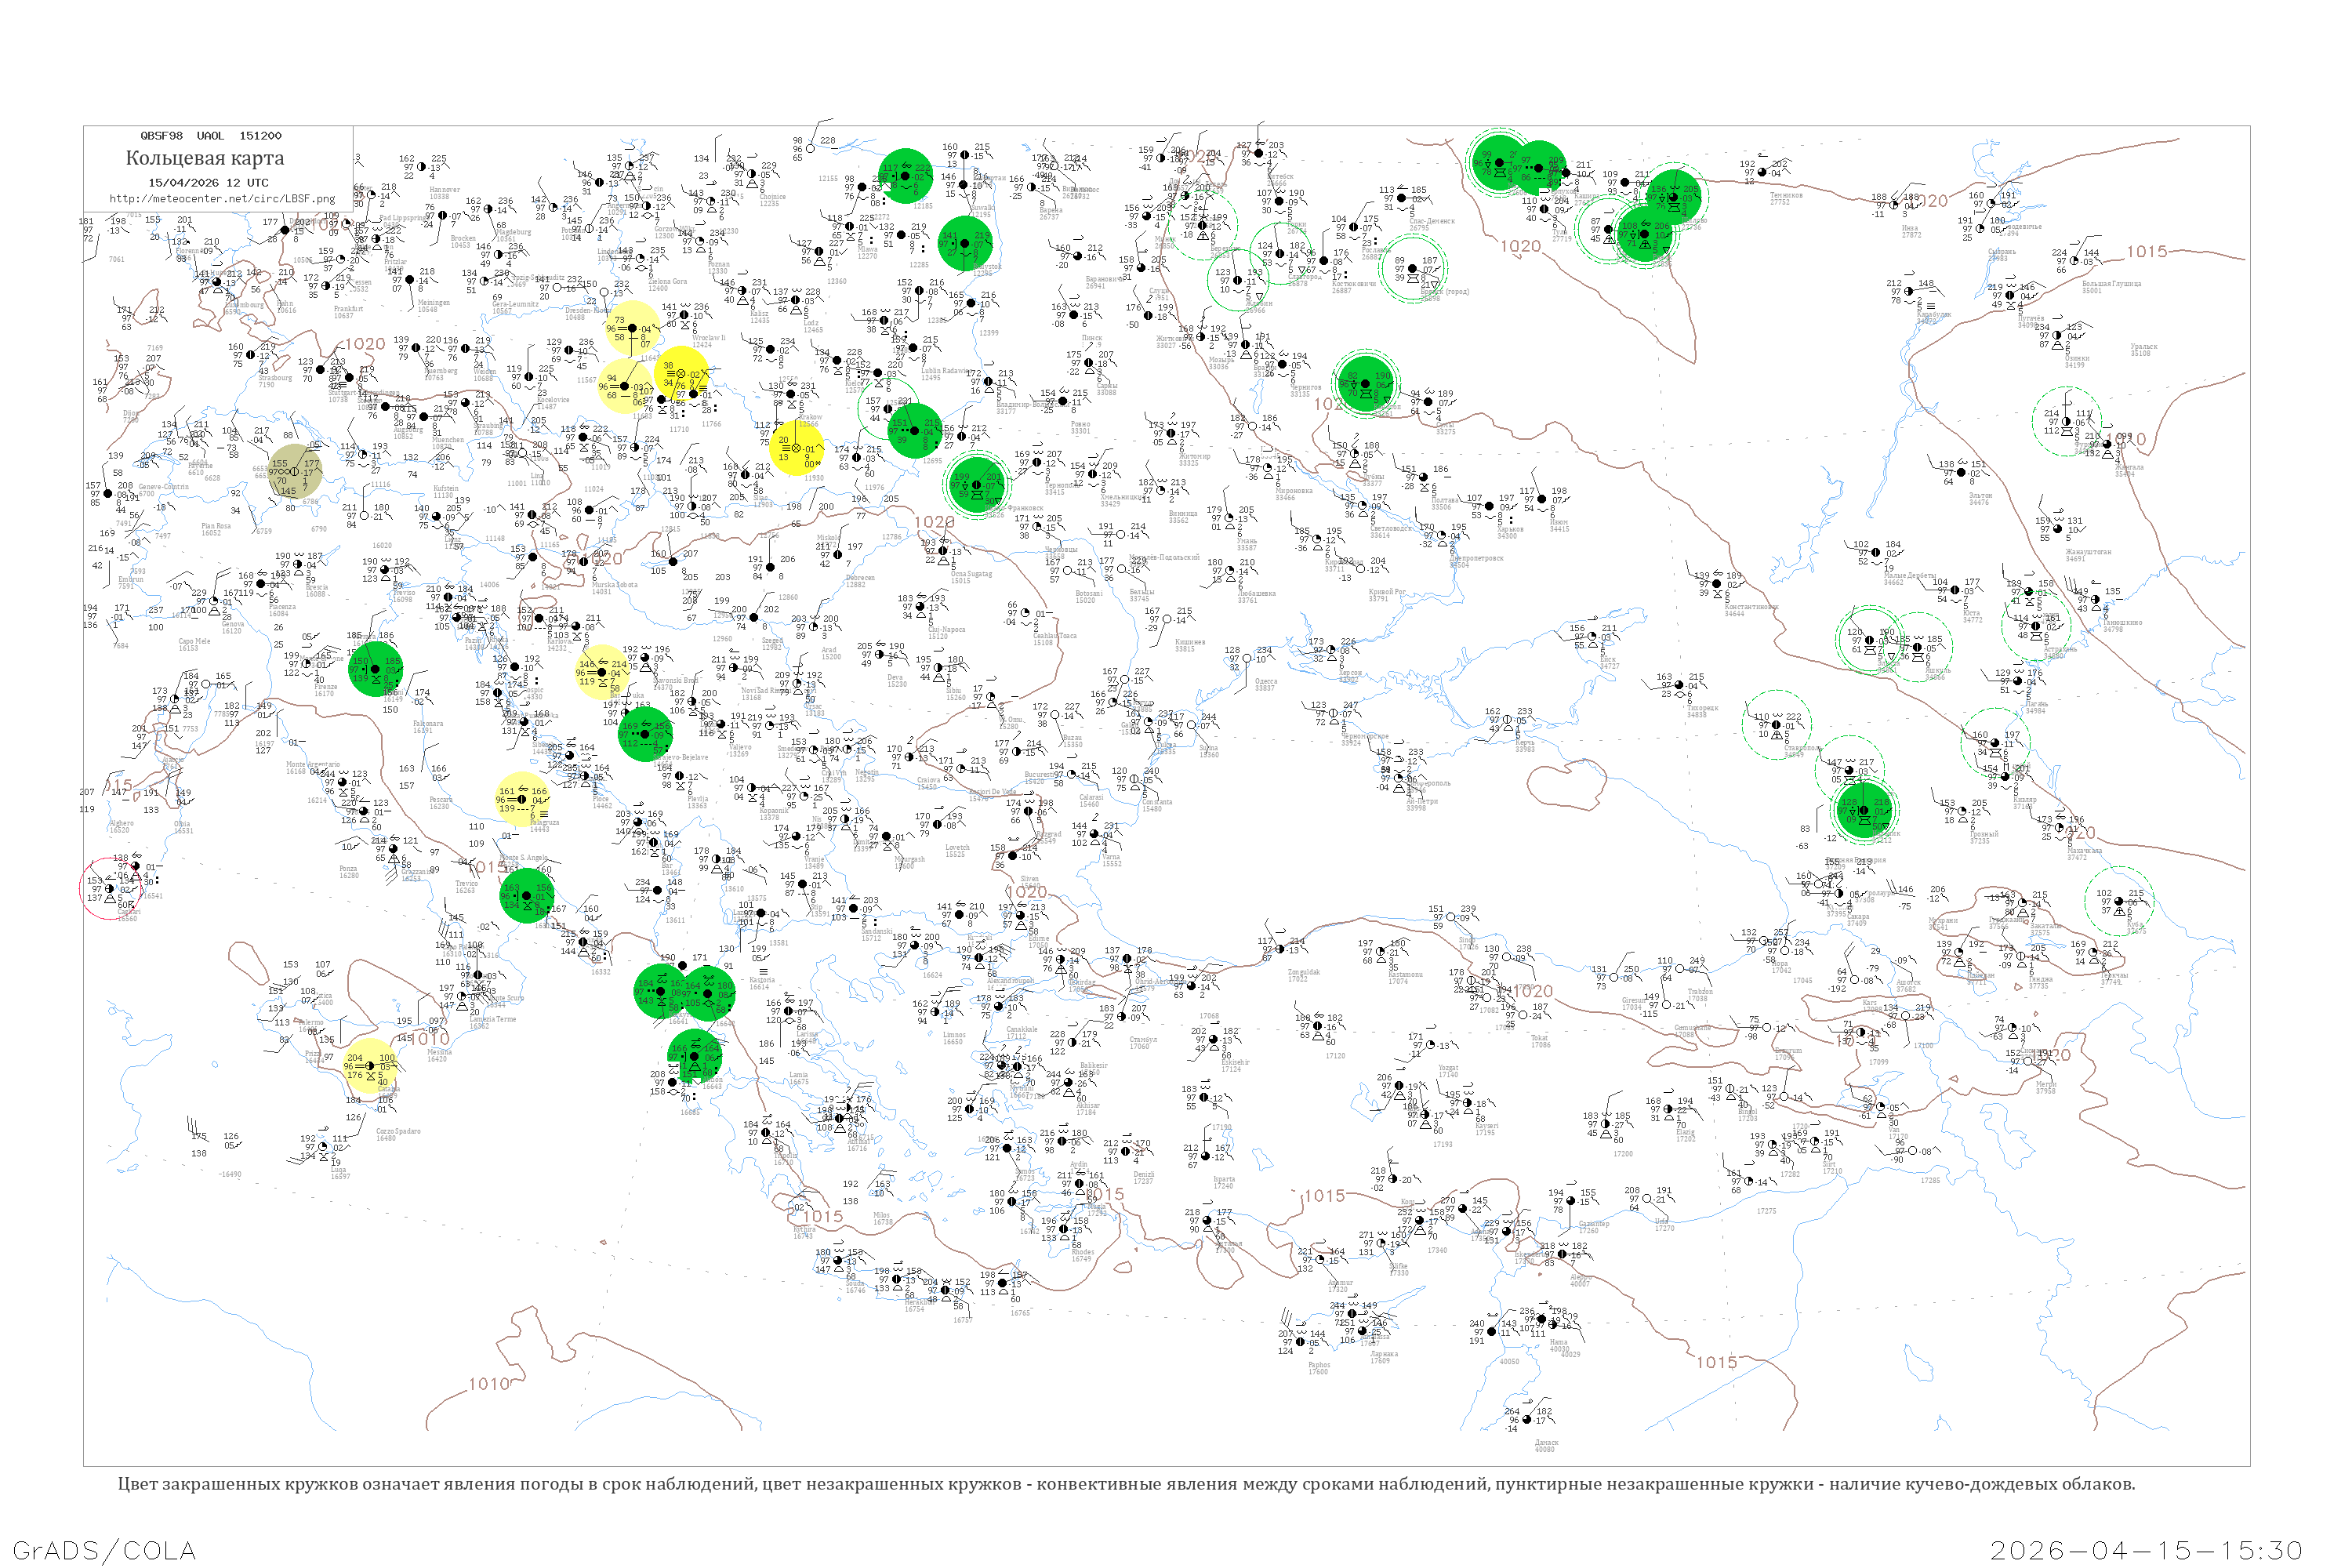The image size is (2352, 1568).
Task: Click the olive-khaki filled circle near Payerne
Action: pyautogui.click(x=295, y=472)
